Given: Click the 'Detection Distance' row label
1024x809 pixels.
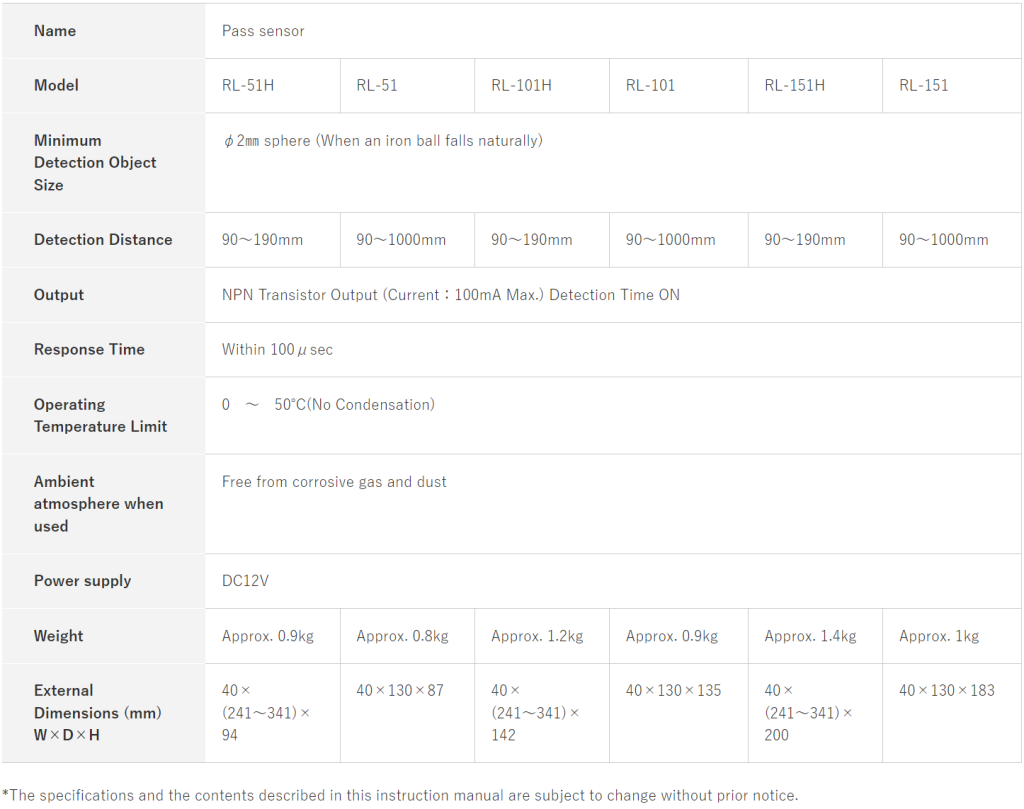Looking at the screenshot, I should coord(103,240).
